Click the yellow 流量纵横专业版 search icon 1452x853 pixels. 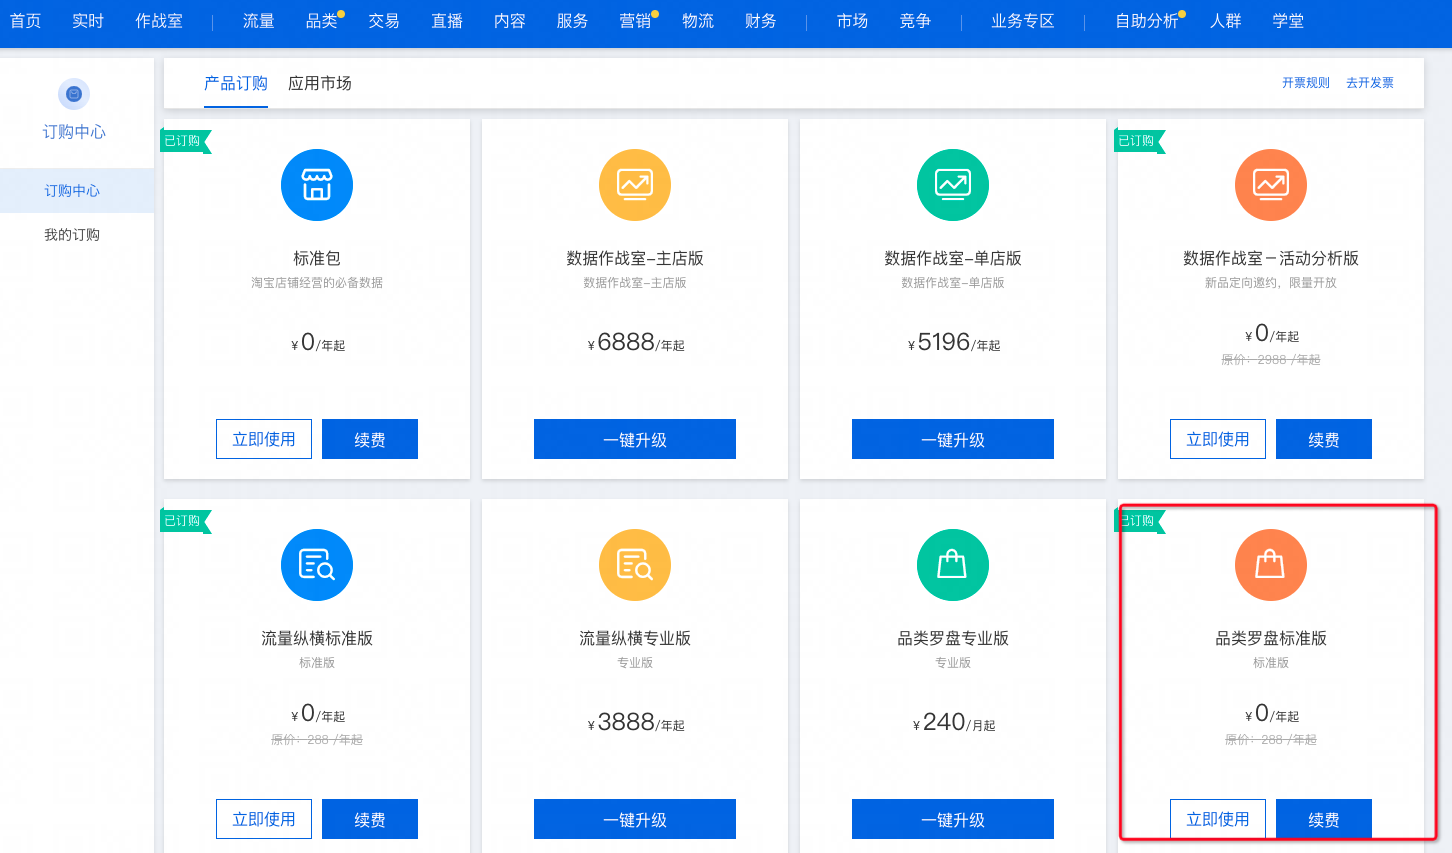tap(635, 565)
